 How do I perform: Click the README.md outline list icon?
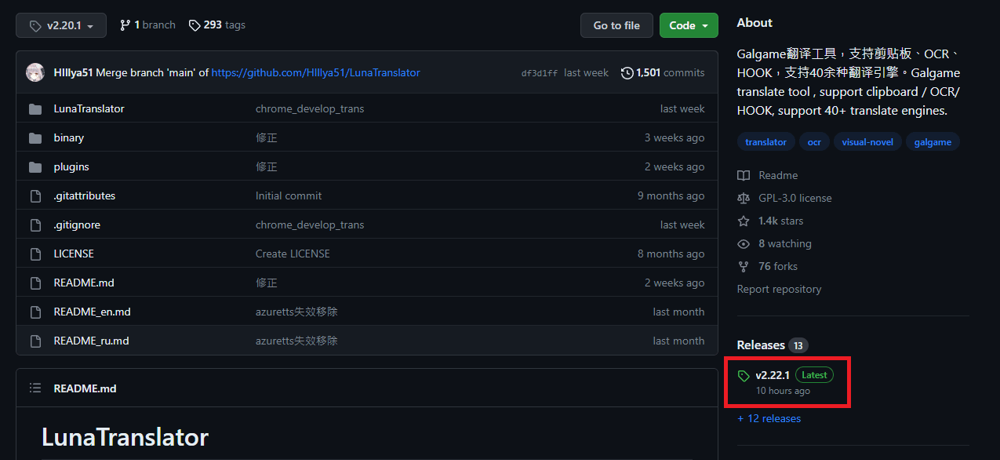(35, 388)
